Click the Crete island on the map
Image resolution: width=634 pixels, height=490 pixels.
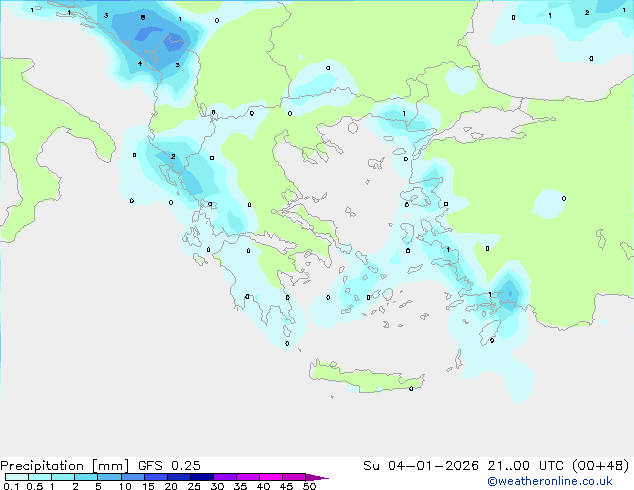point(366,377)
